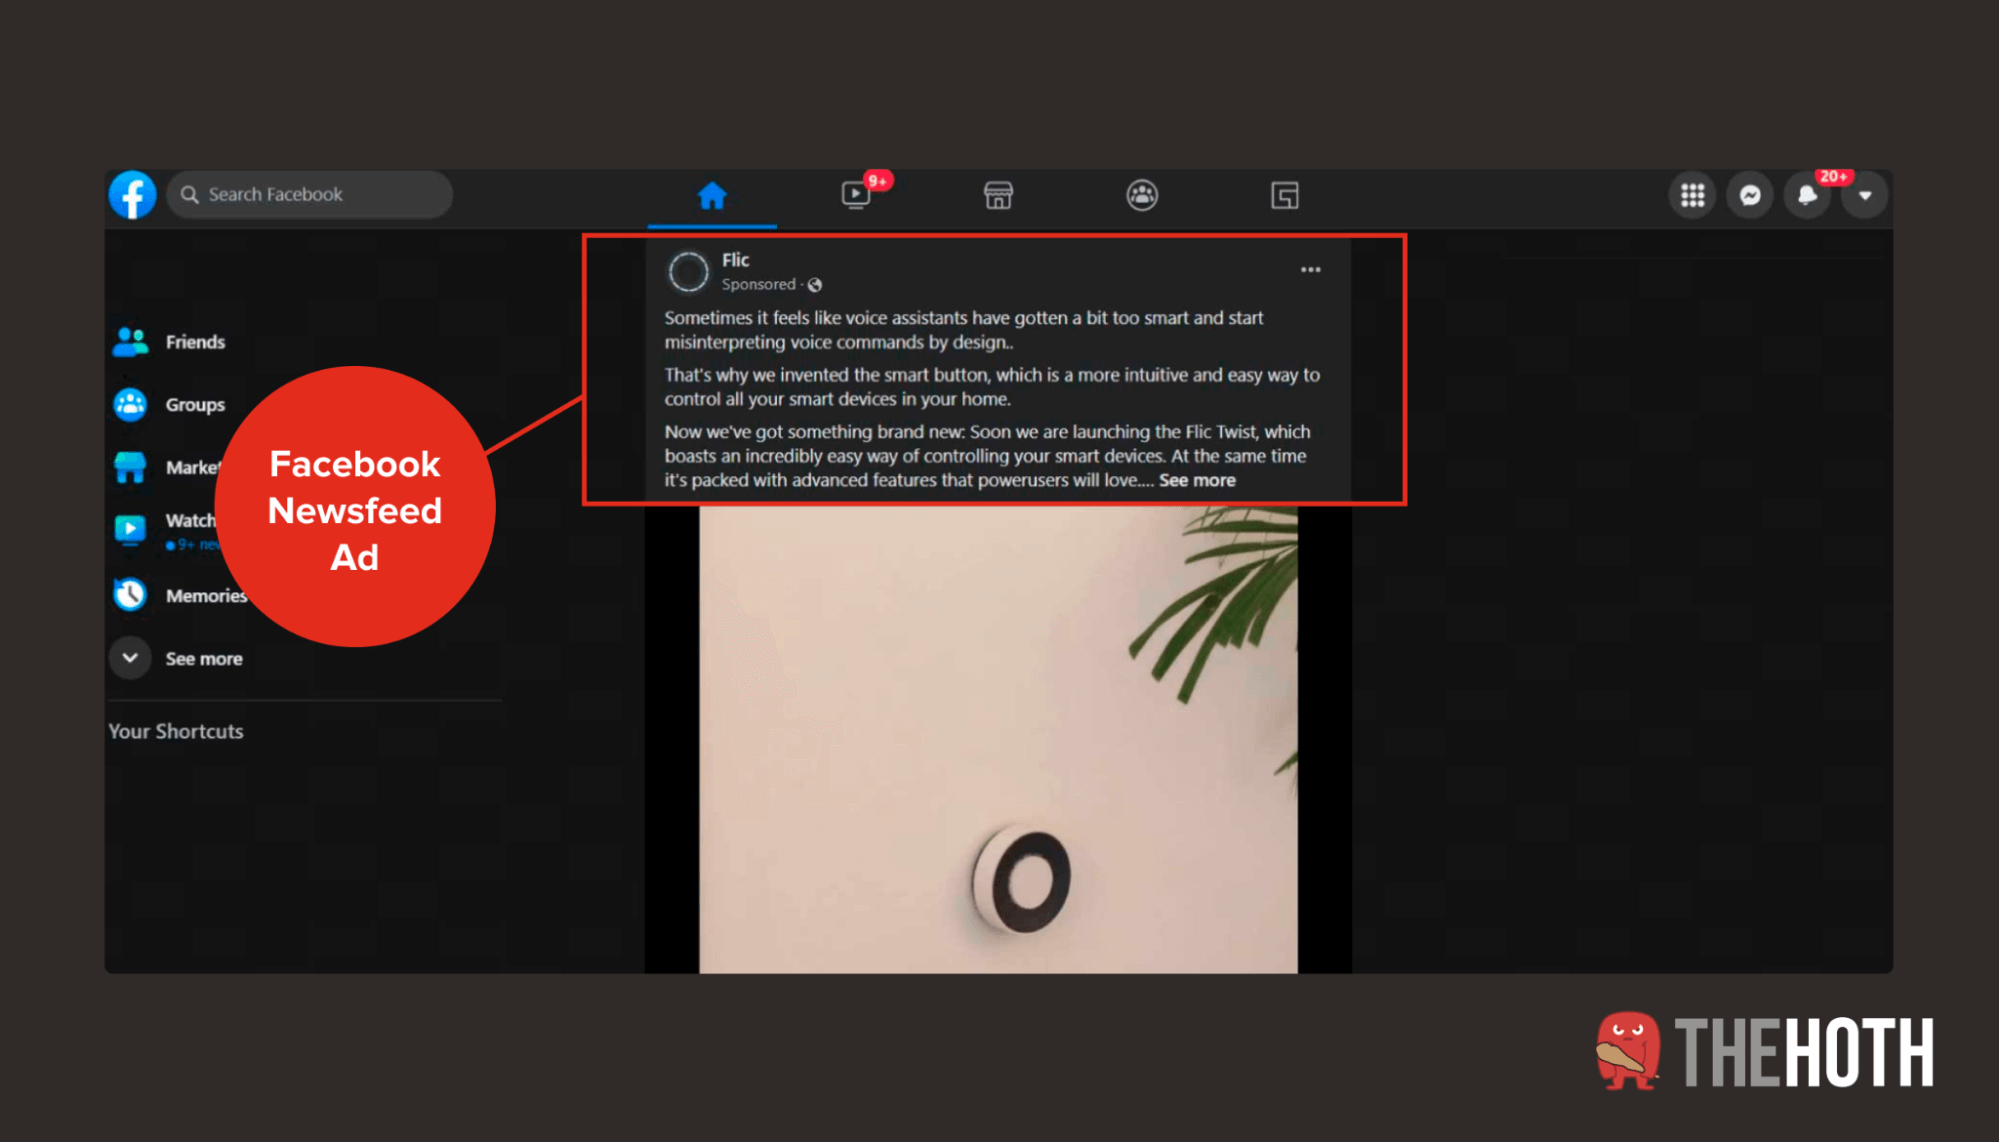Click the Groups sidebar icon

tap(131, 405)
